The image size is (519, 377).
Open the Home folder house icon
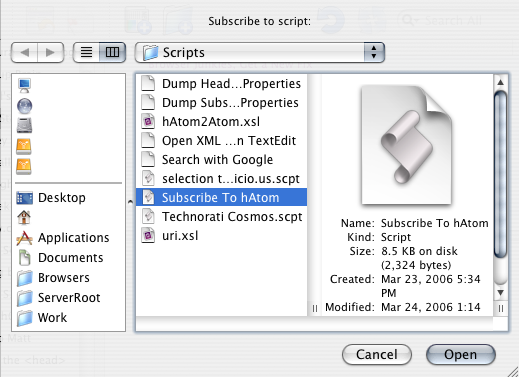[x=24, y=218]
